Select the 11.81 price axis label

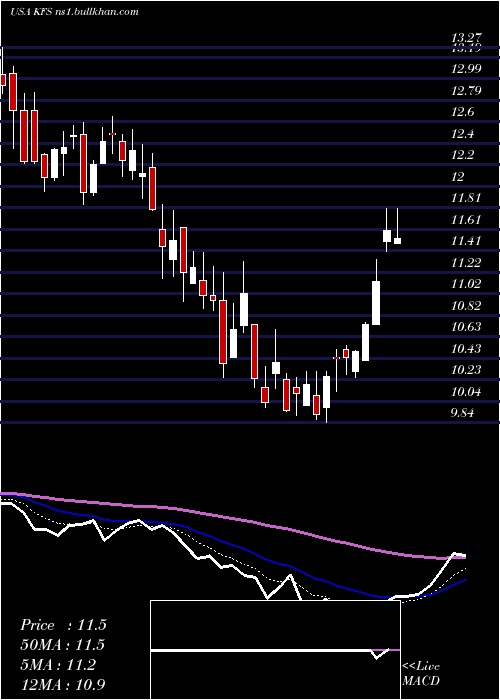coord(466,198)
